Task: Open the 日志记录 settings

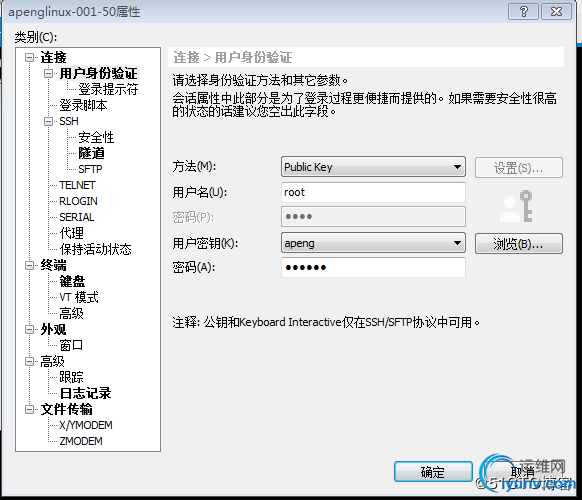Action: pos(85,393)
